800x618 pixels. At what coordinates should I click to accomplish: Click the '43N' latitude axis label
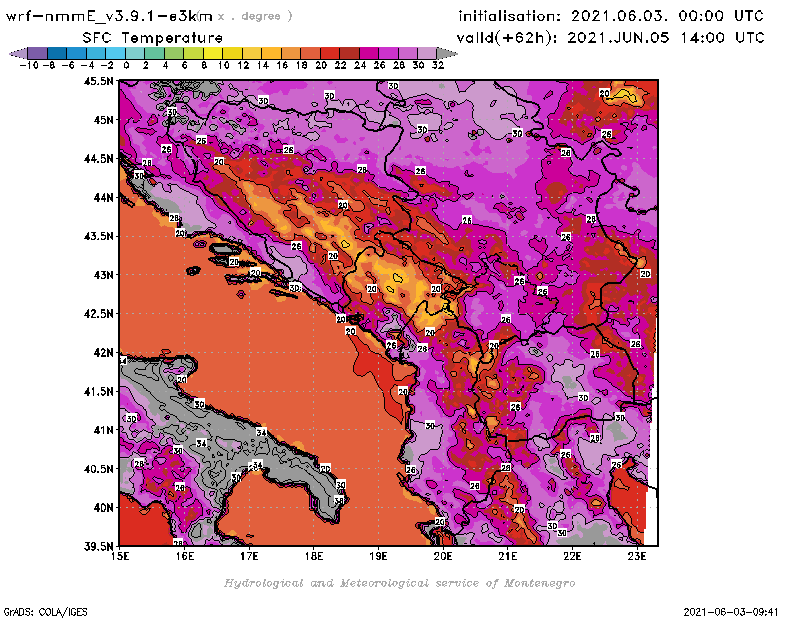(x=103, y=275)
